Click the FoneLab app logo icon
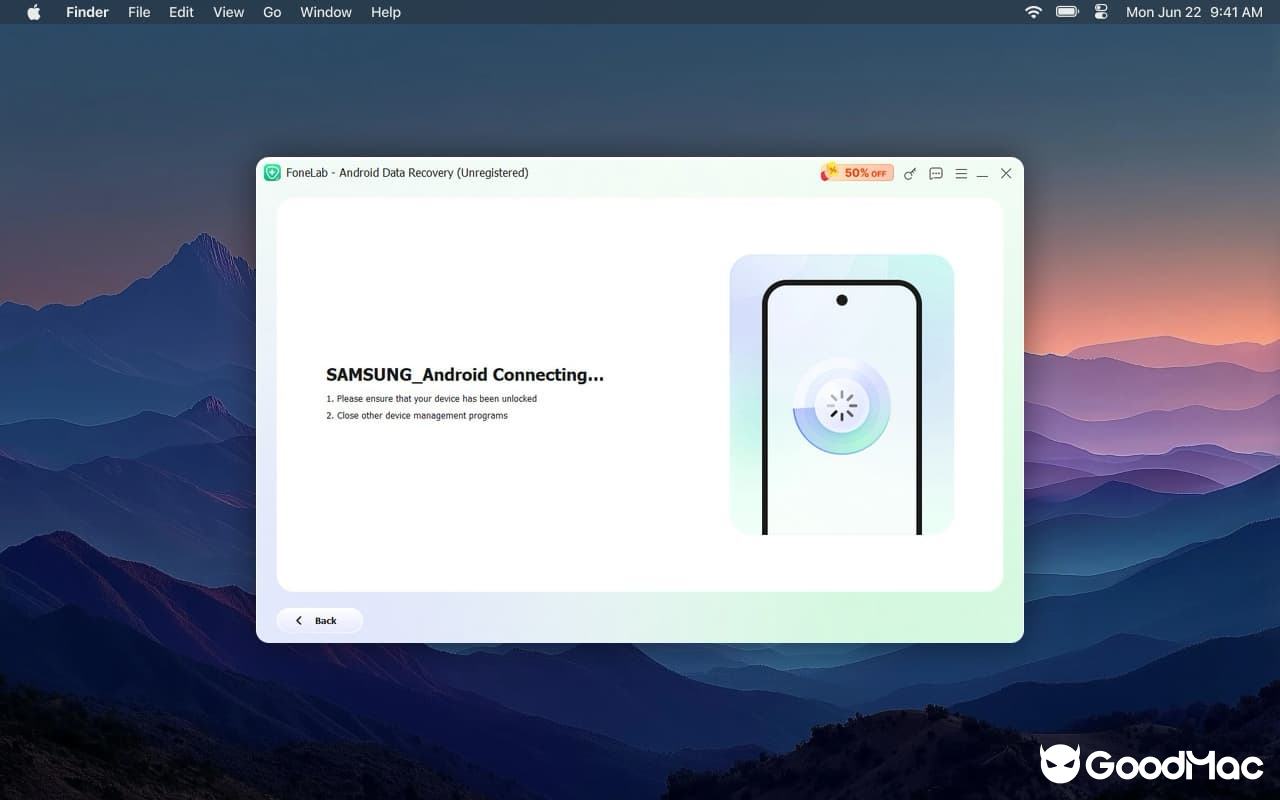1280x800 pixels. point(272,173)
